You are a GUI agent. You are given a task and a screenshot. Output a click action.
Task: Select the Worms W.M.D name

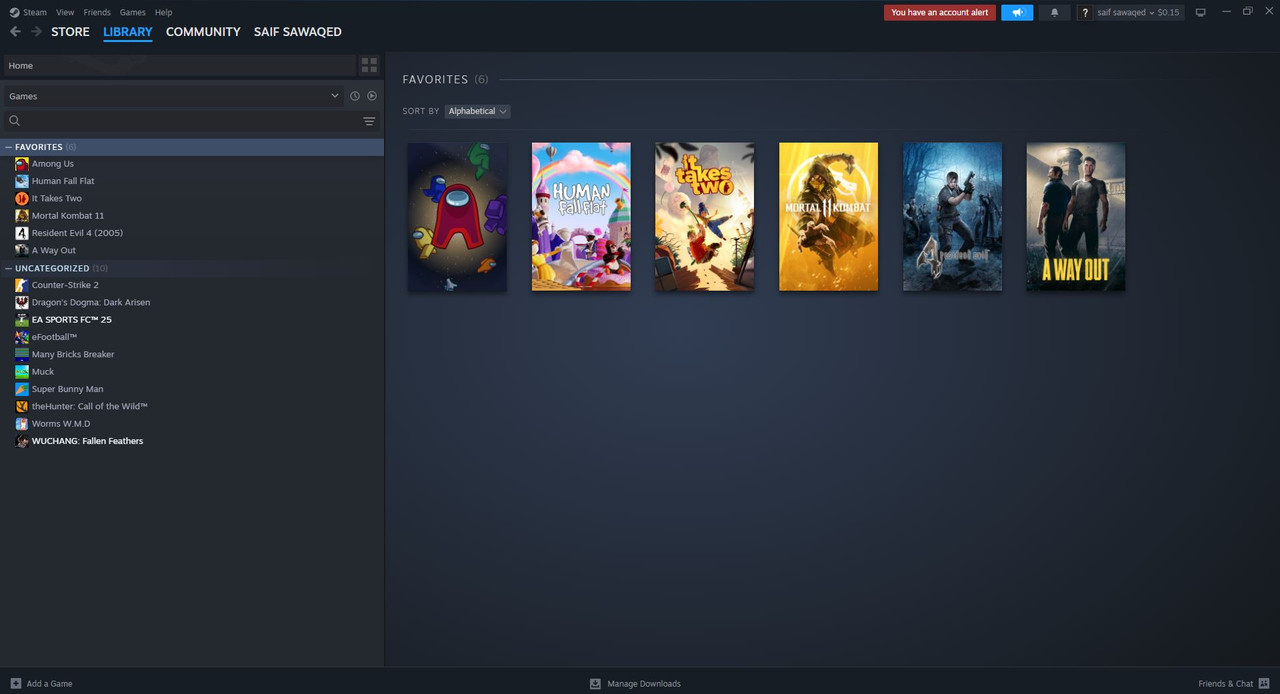[61, 424]
